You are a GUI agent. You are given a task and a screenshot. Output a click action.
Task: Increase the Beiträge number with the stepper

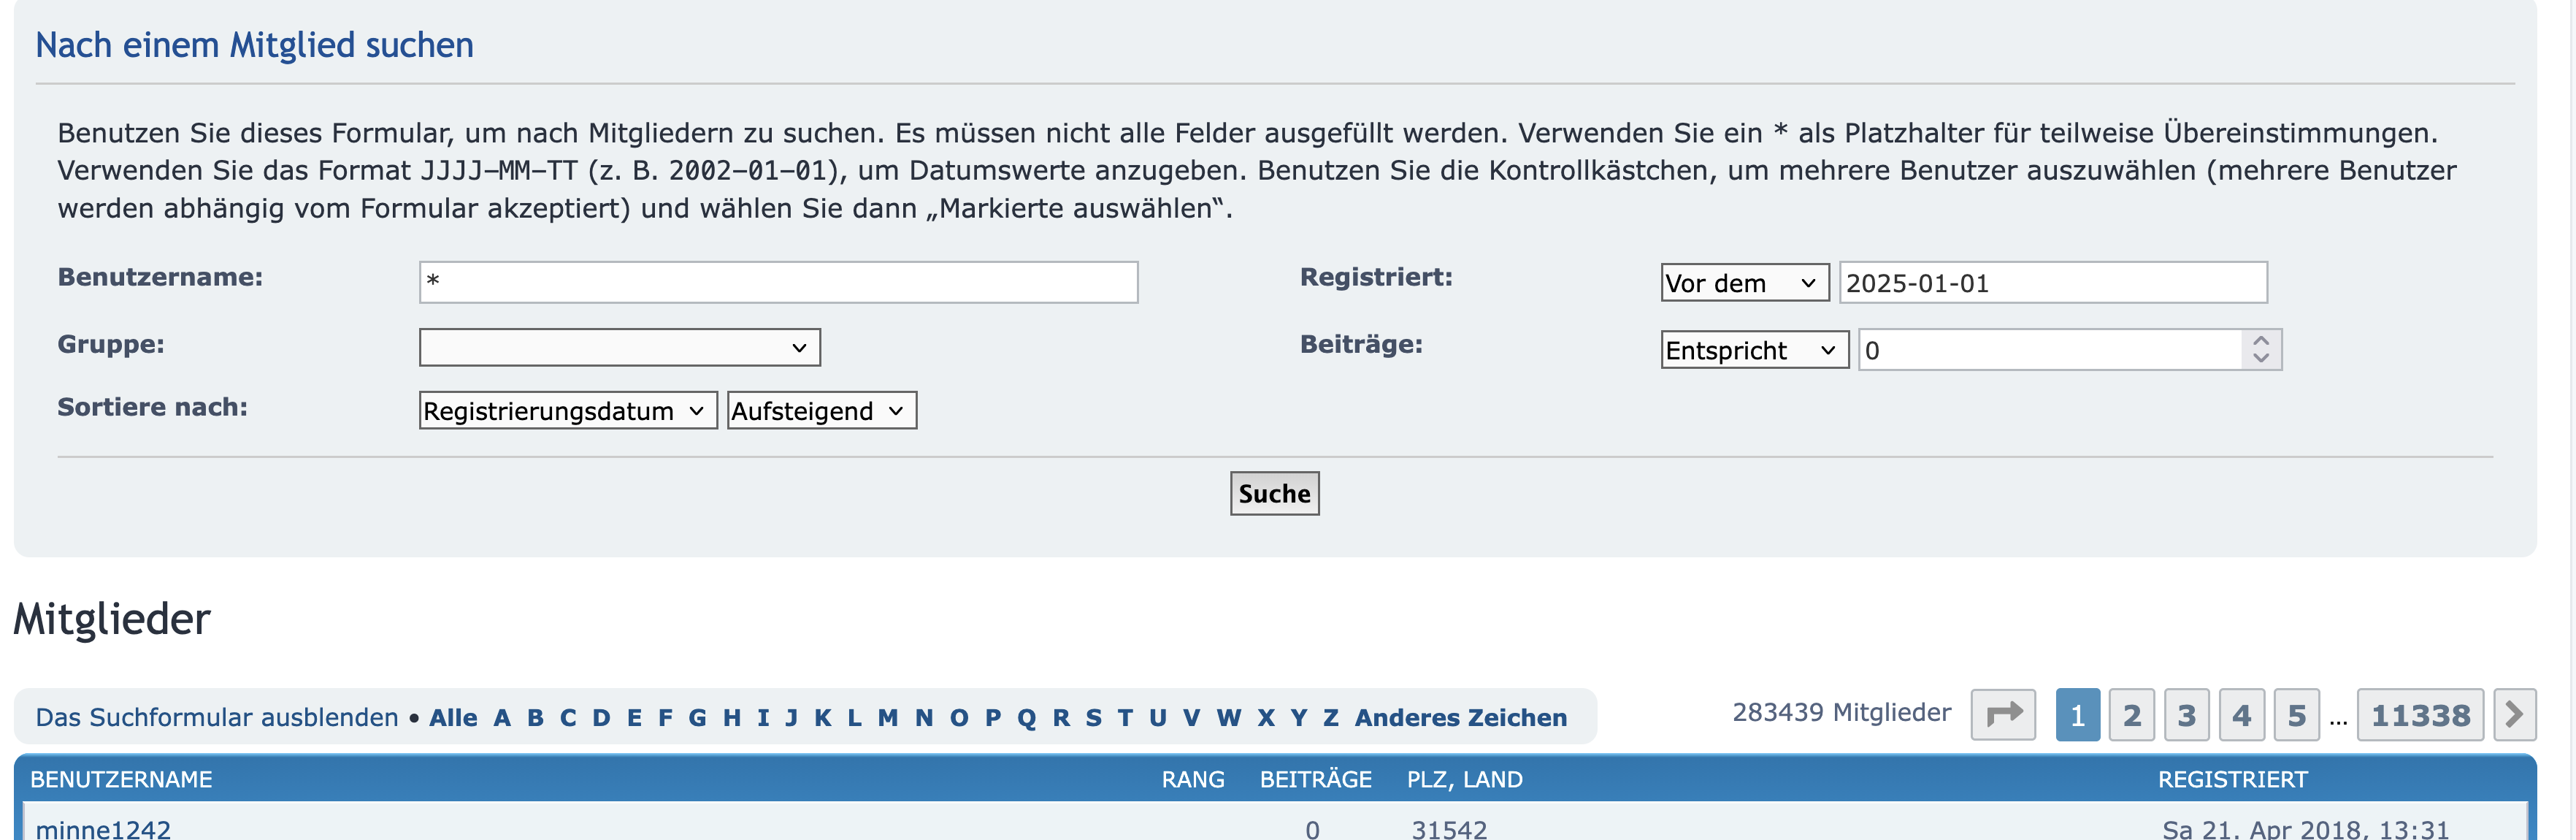coord(2260,341)
